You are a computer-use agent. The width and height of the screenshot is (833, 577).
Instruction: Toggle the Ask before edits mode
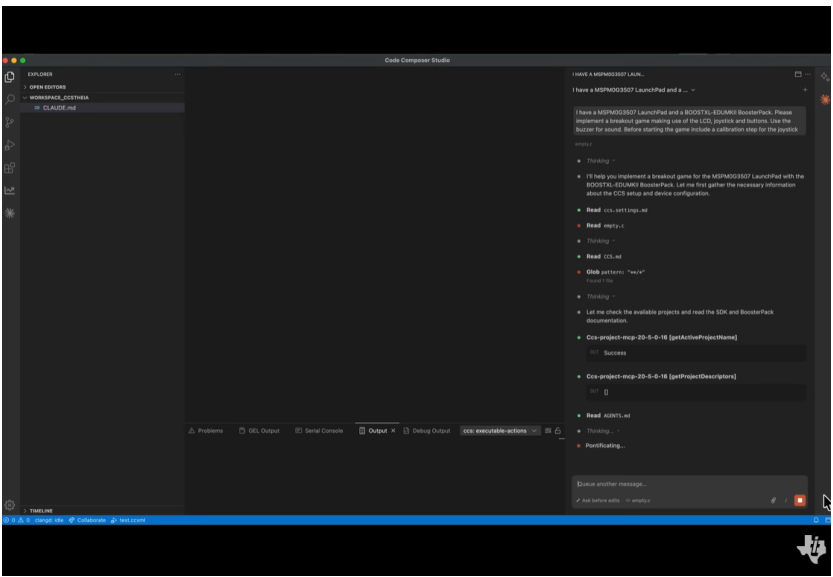598,500
